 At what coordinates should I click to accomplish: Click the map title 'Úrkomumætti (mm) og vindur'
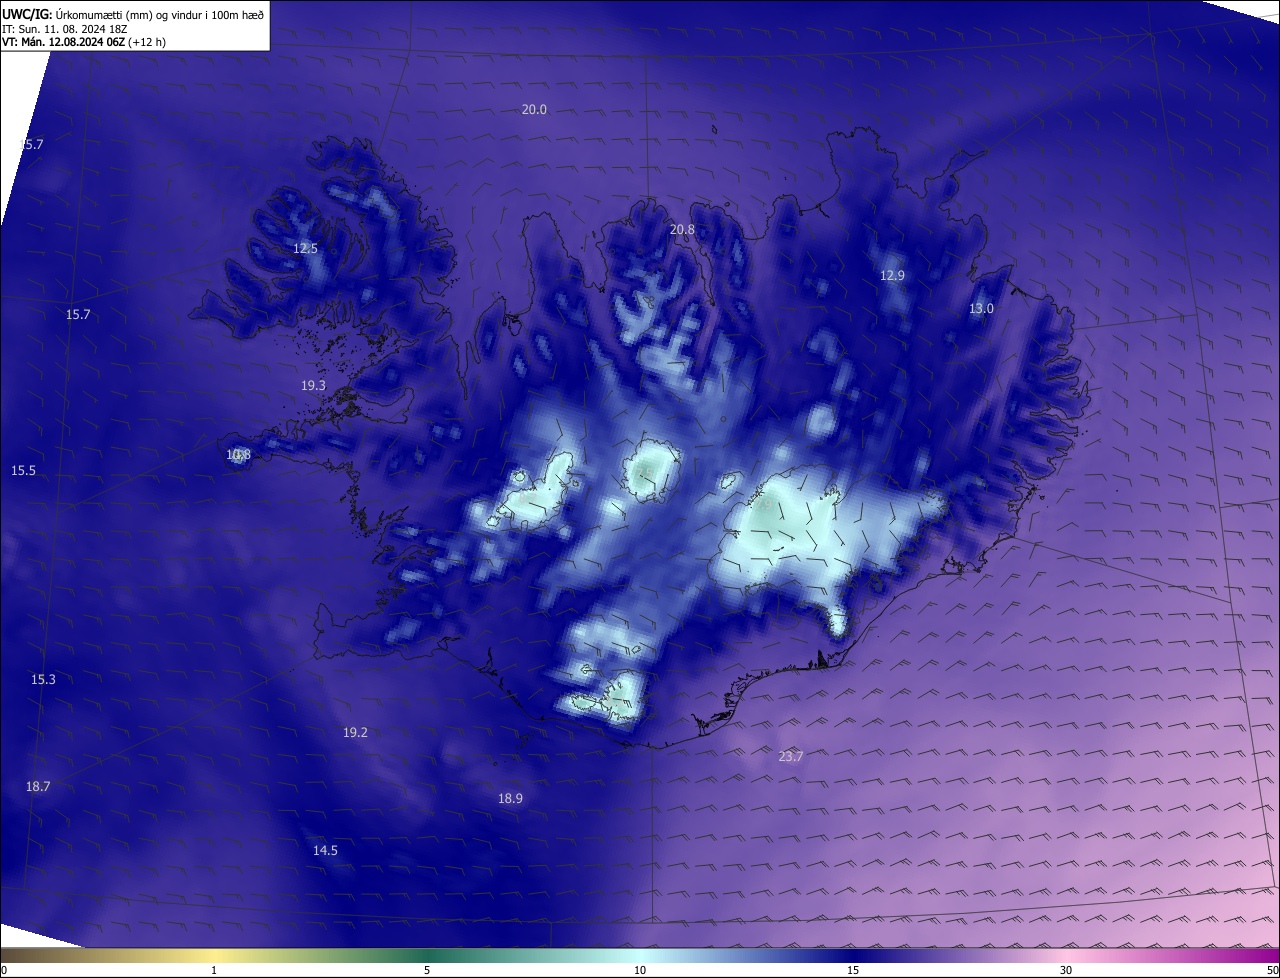[x=131, y=14]
